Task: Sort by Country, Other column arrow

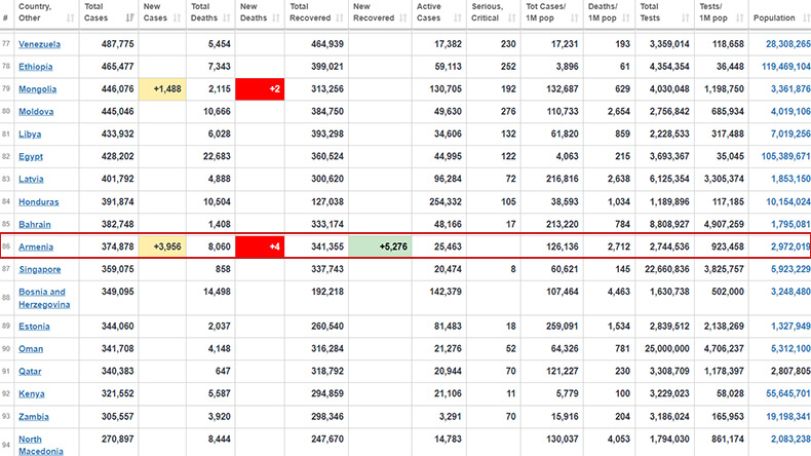Action: pos(70,18)
